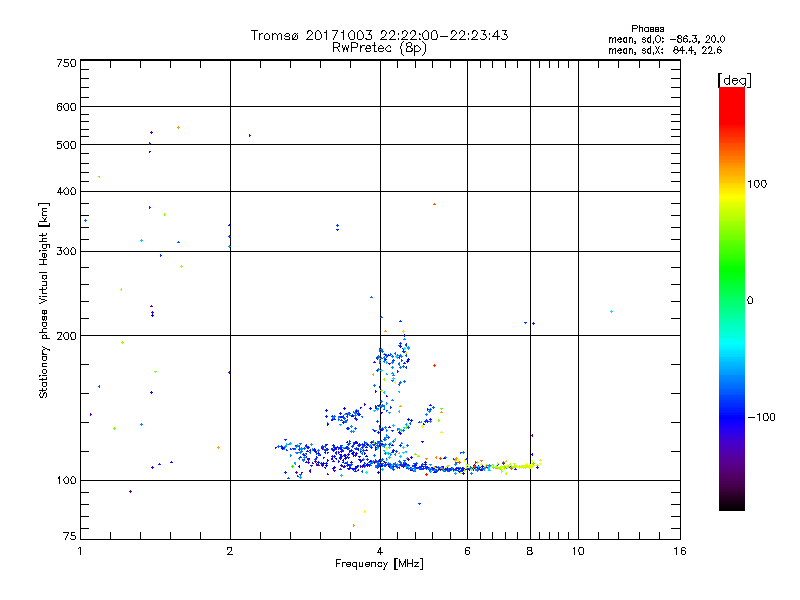The width and height of the screenshot is (800, 600).
Task: Click the isolated cyan point near 12 MHz
Action: 611,312
